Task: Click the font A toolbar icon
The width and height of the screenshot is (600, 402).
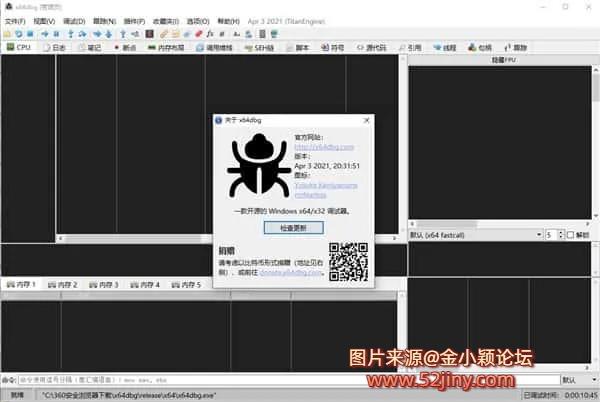Action: tap(236, 34)
